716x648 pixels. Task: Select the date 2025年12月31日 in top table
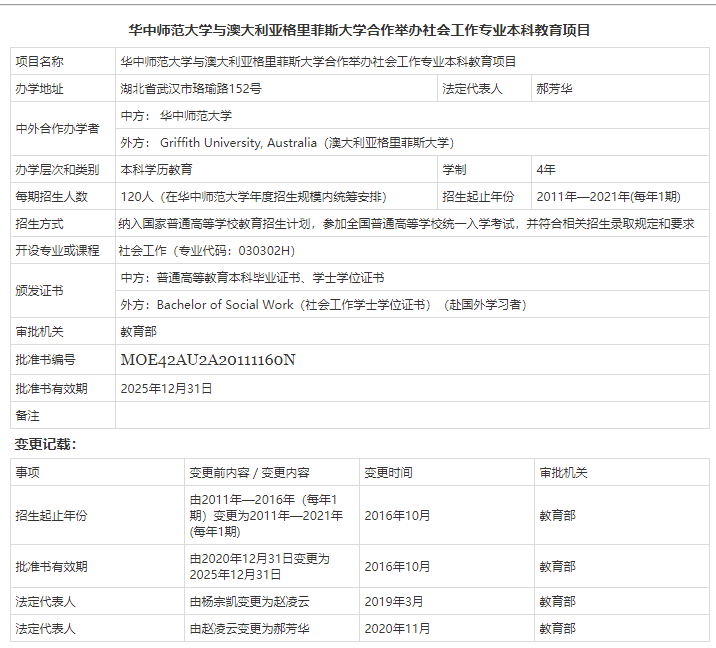pyautogui.click(x=166, y=389)
